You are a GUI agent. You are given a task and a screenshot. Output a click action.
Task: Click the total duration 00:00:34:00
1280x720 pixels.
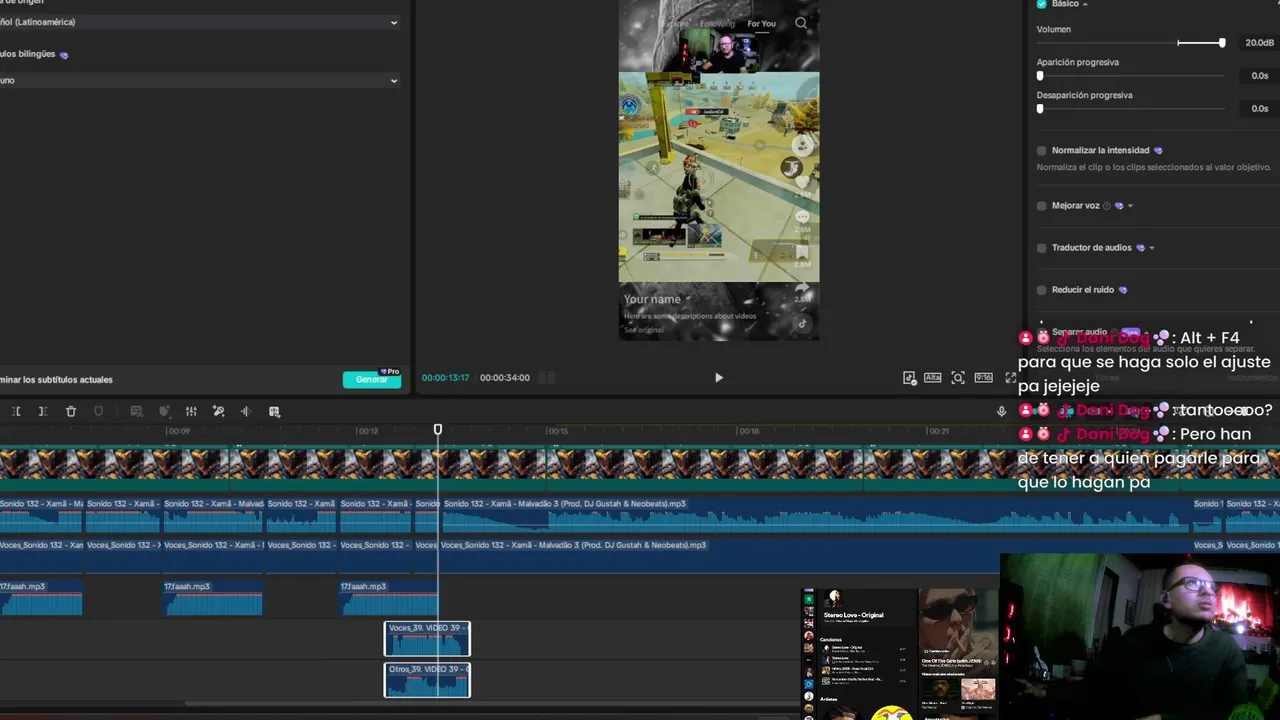tap(505, 378)
